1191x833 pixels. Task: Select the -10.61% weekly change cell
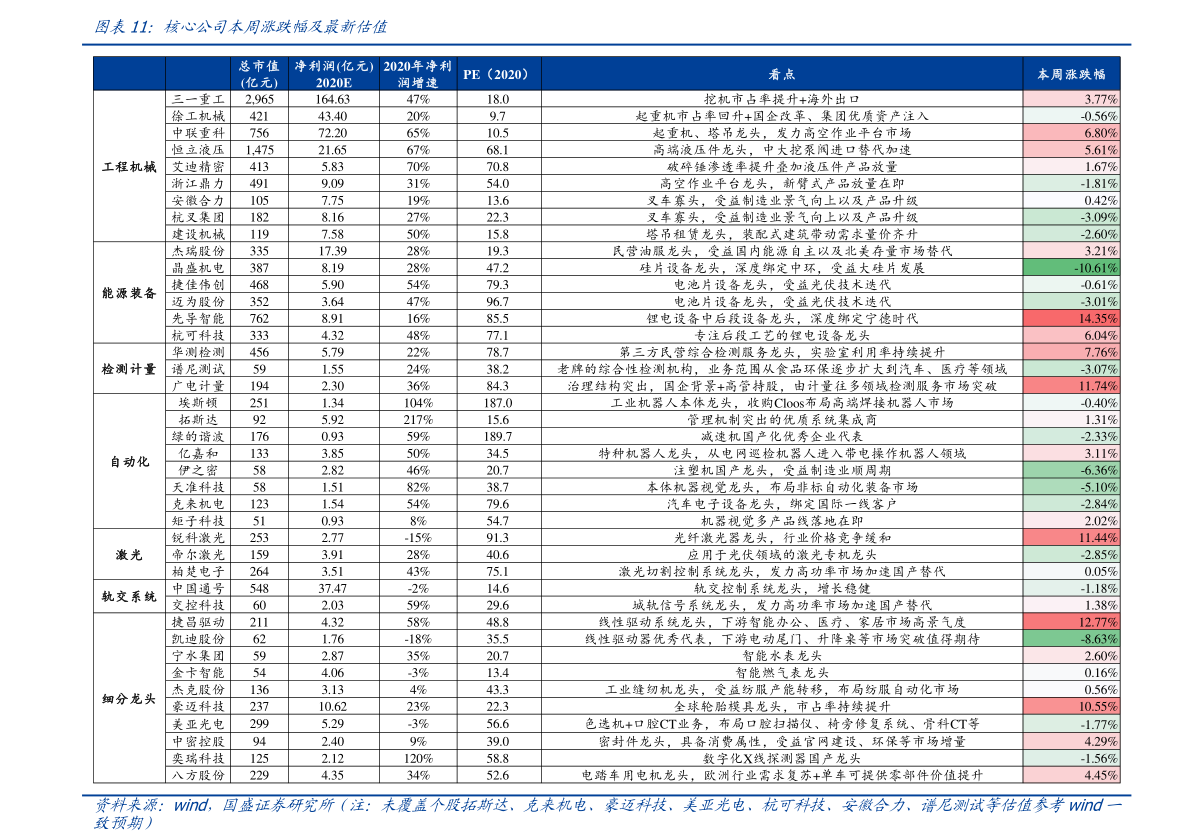point(1071,268)
